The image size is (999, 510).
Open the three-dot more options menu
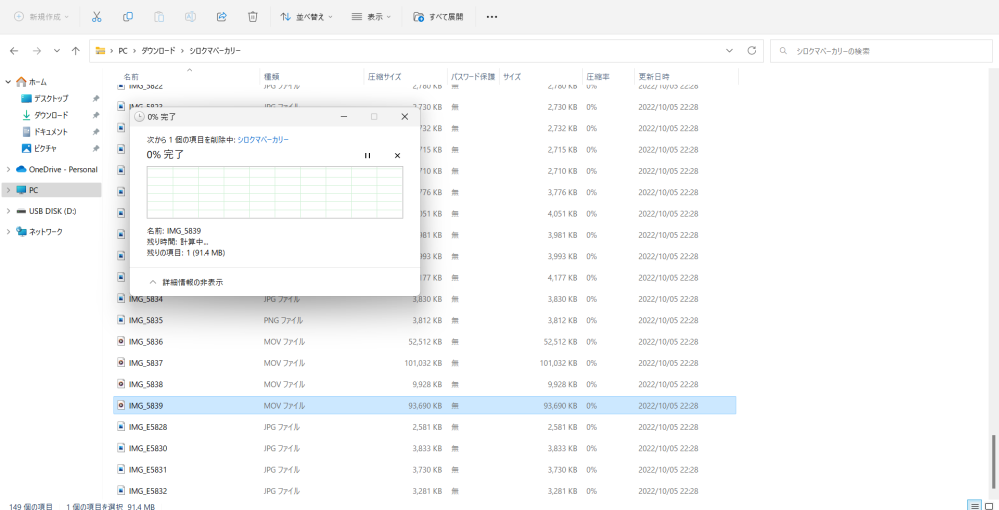pos(492,17)
